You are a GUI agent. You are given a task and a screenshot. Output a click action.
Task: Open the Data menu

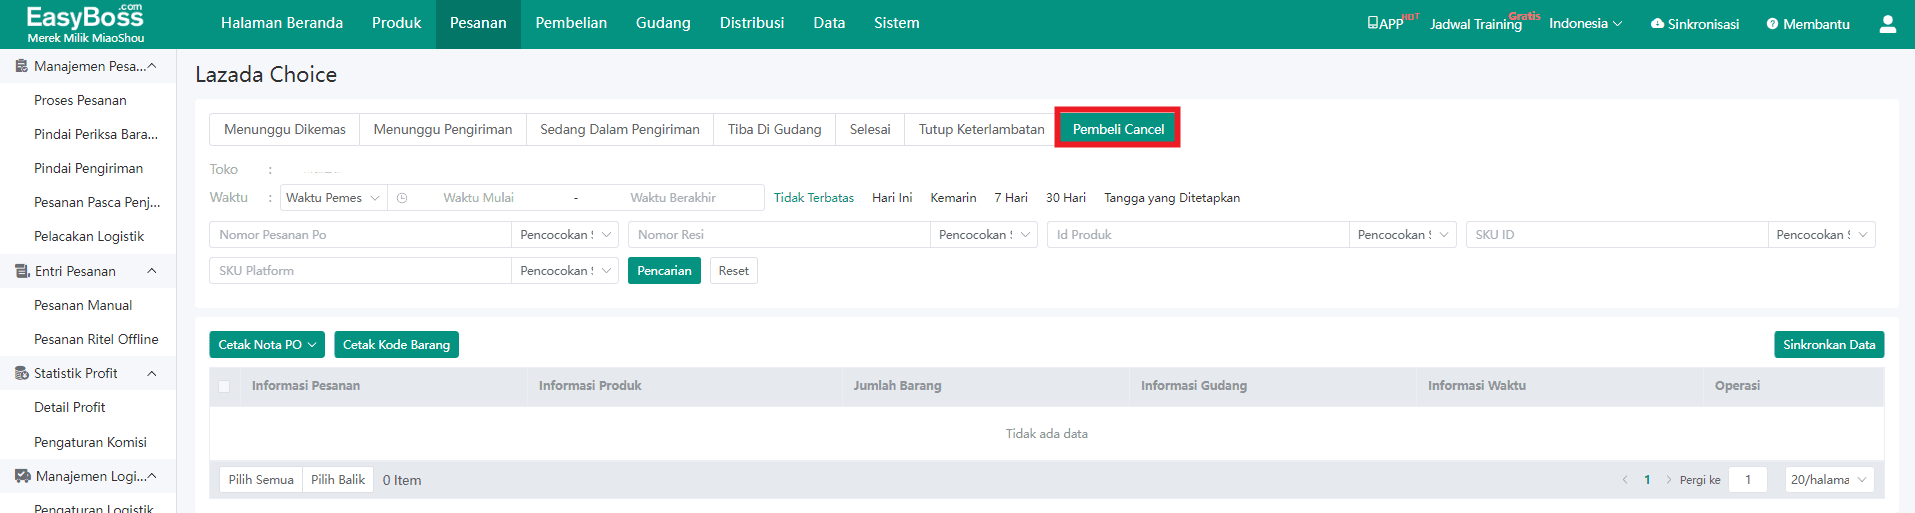tap(829, 23)
